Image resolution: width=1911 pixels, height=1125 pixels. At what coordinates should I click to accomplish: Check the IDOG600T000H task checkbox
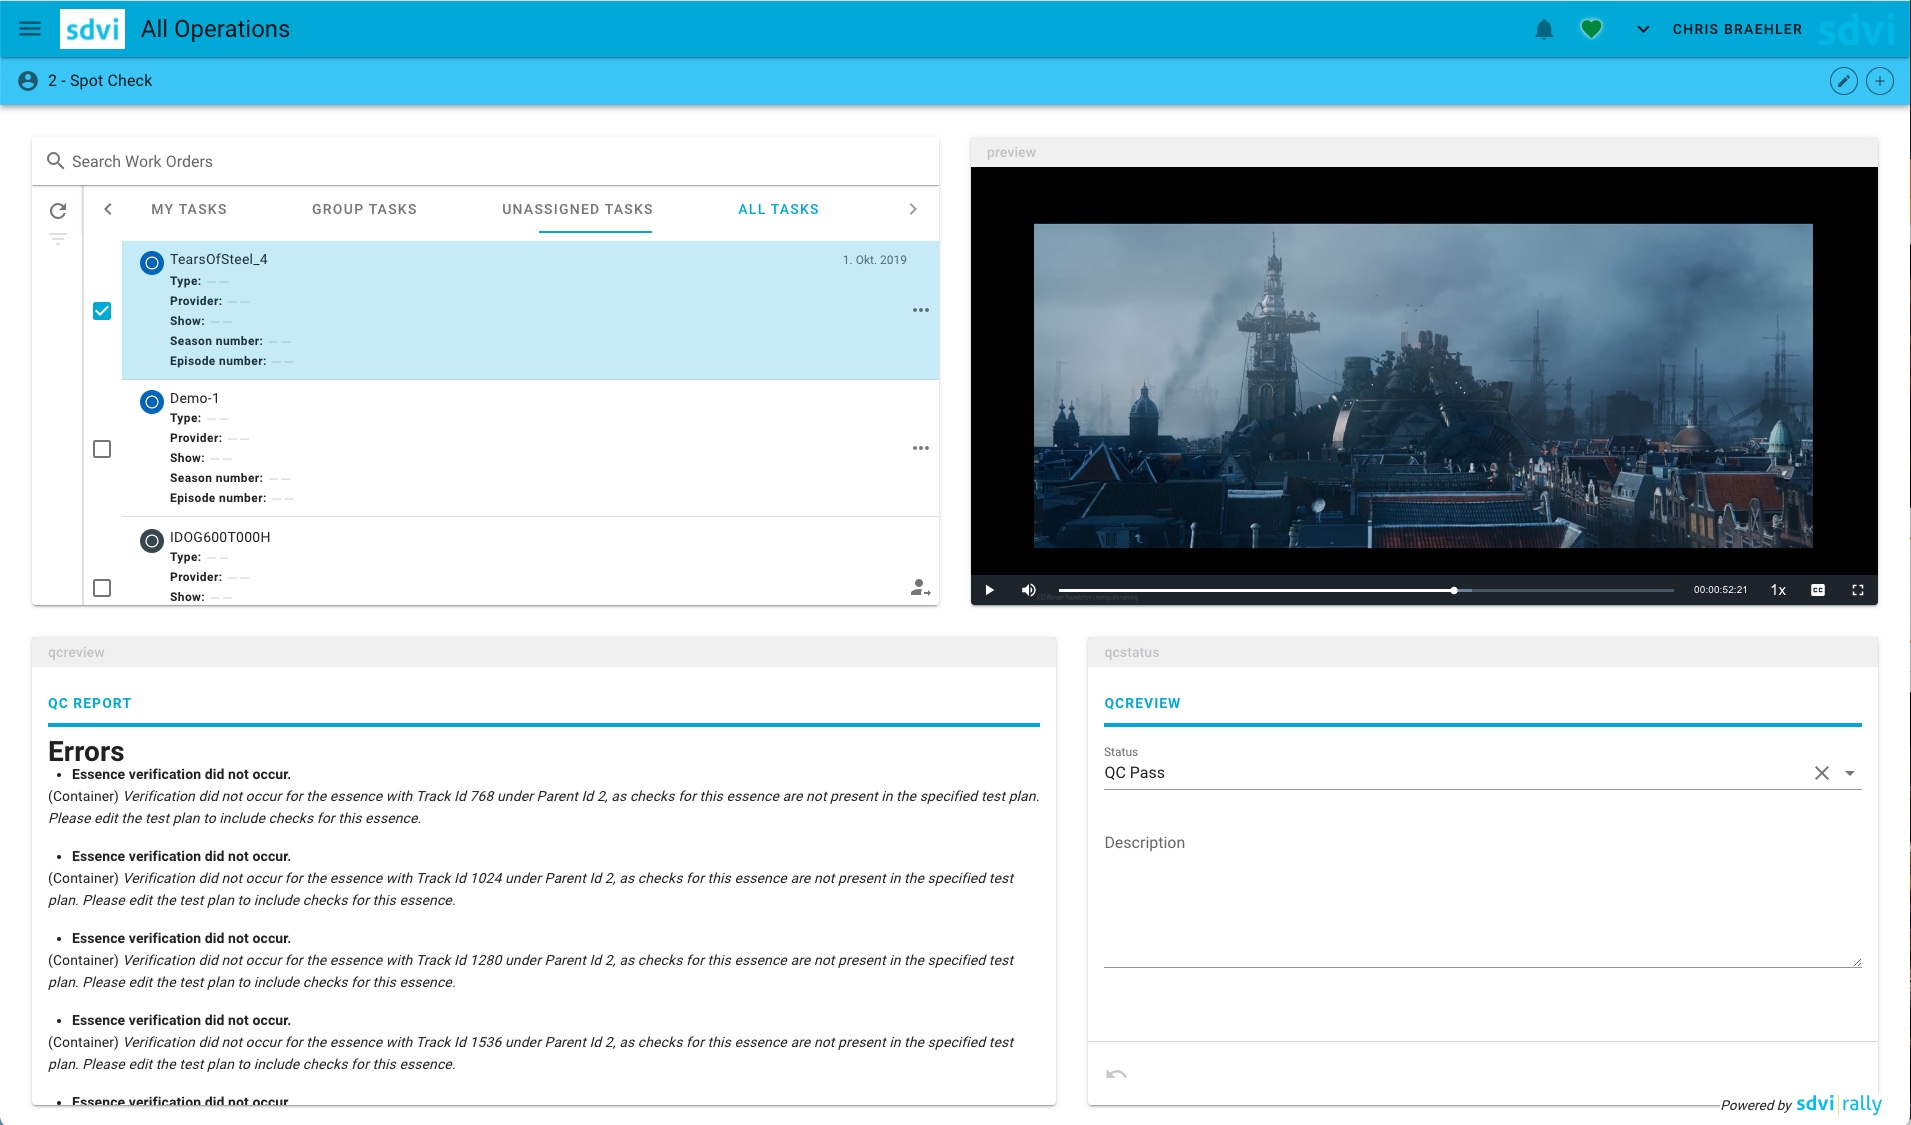(102, 588)
